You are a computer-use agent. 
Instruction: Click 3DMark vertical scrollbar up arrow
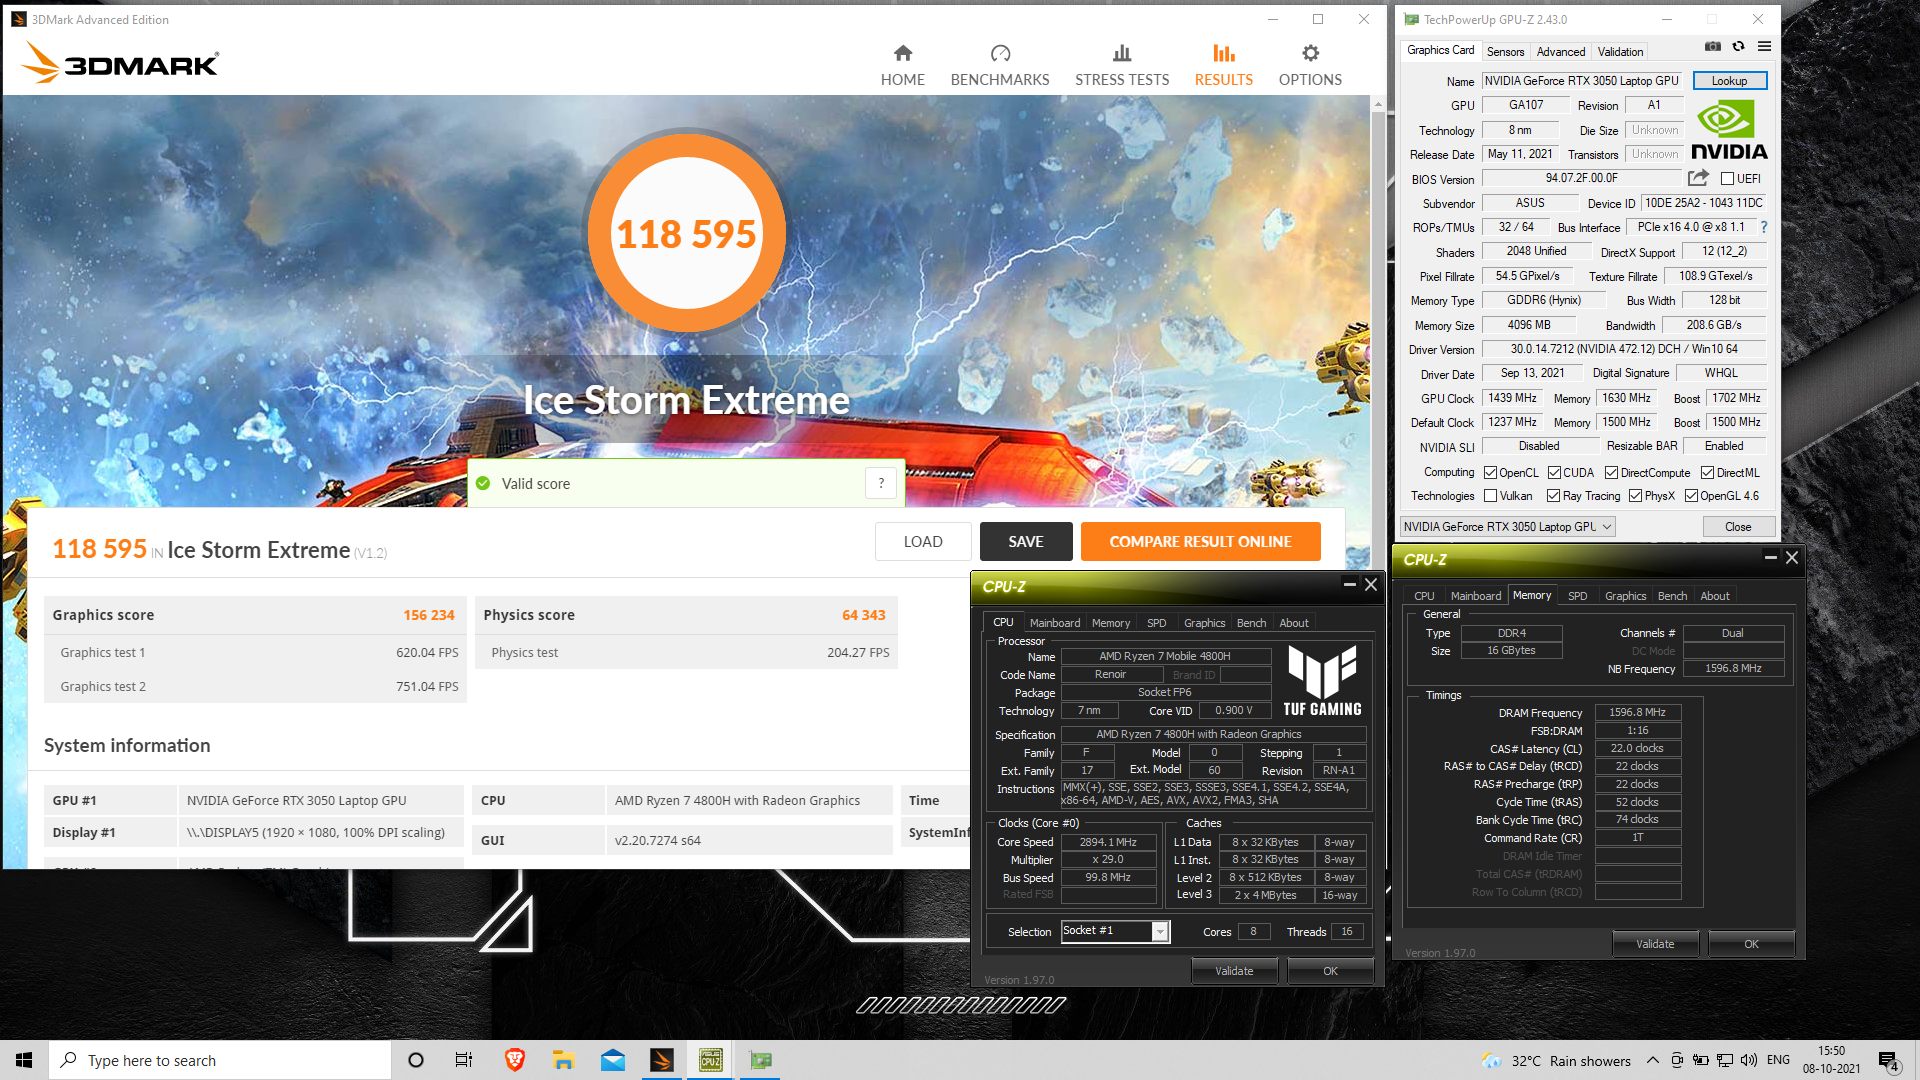point(1378,103)
